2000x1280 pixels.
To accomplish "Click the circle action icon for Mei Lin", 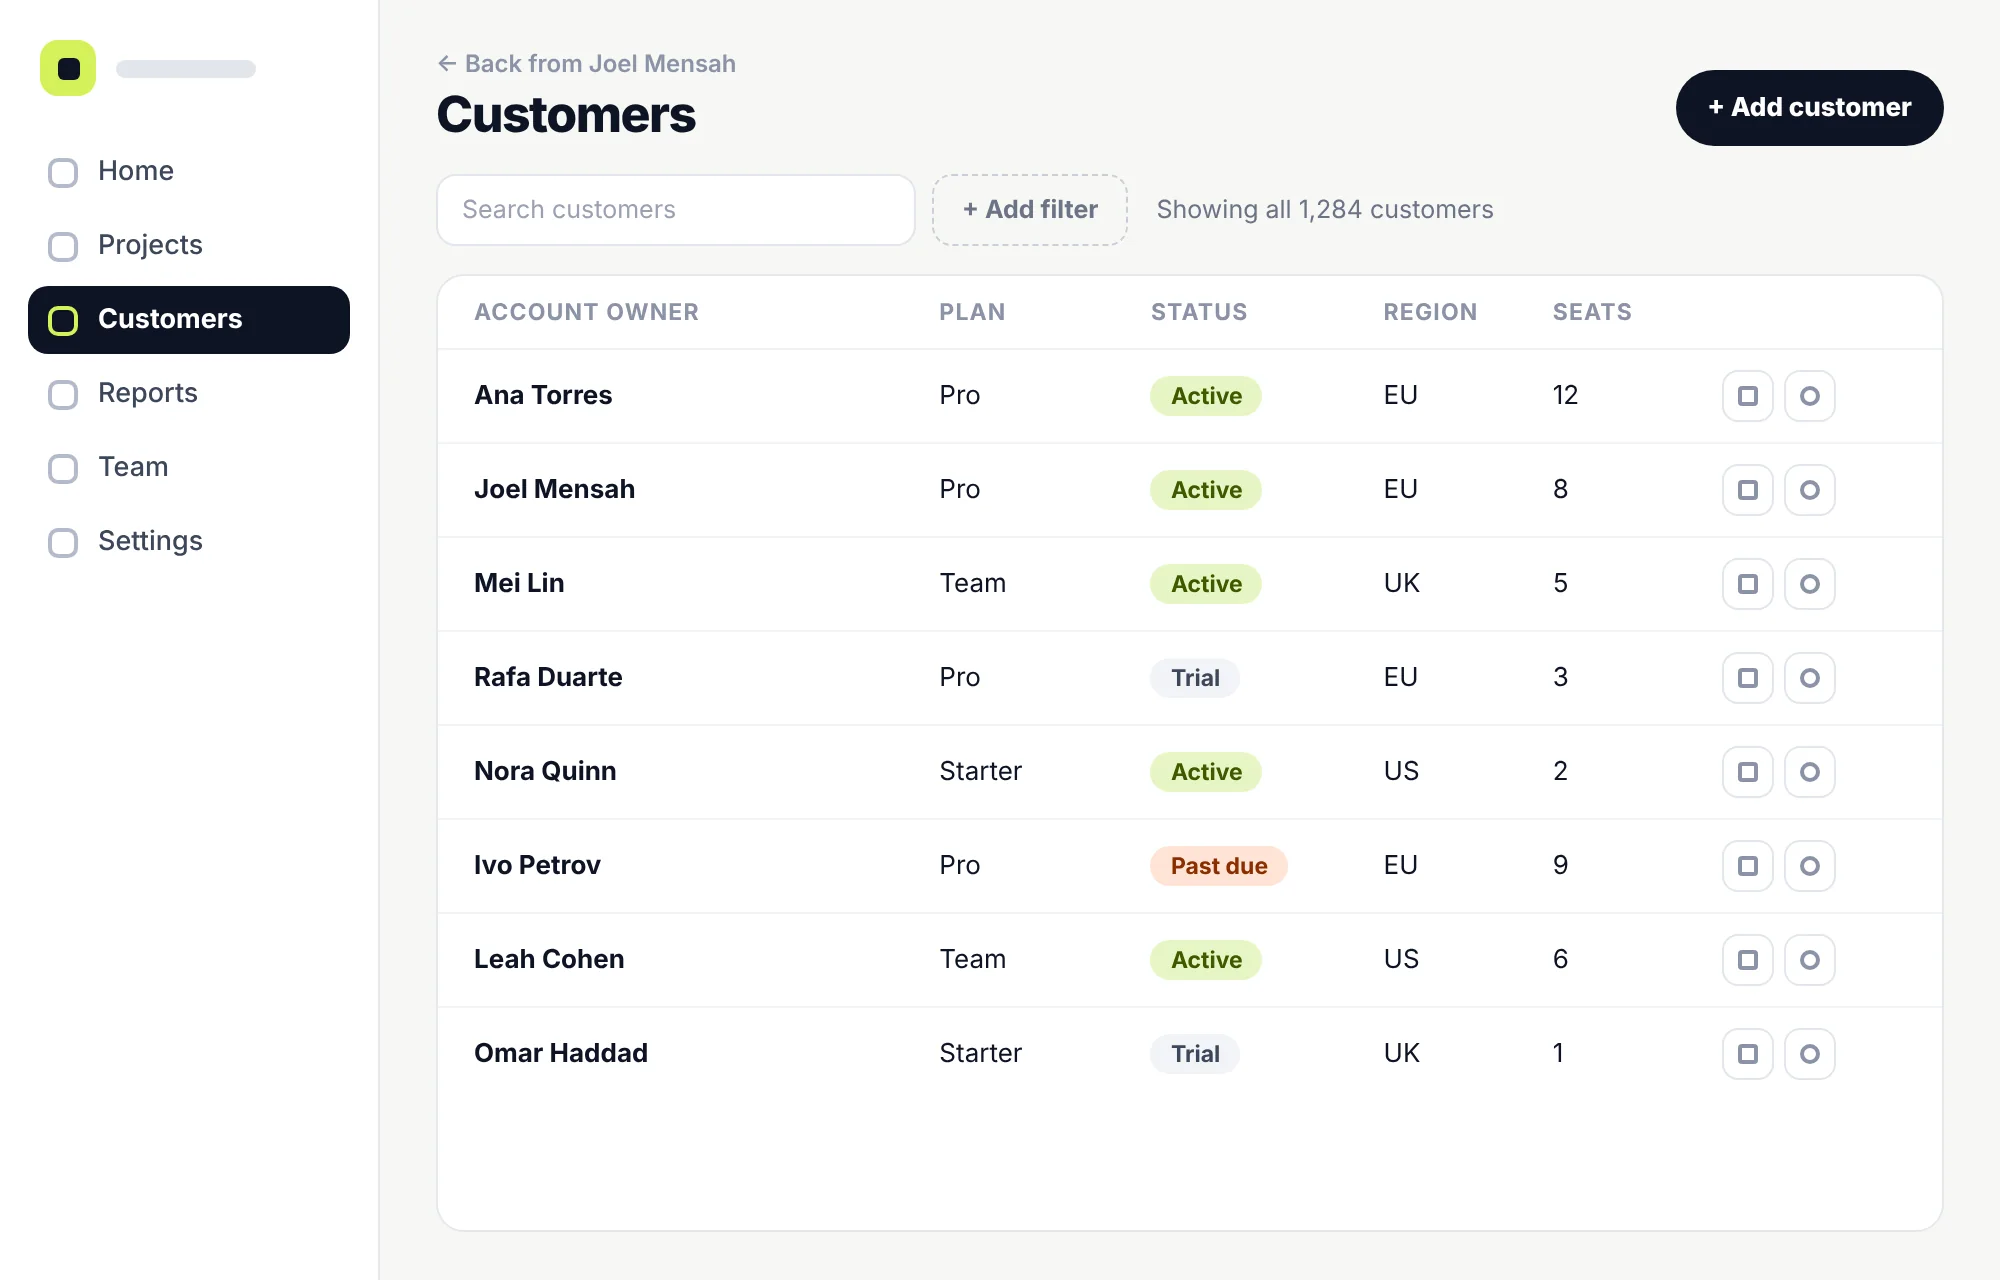I will [1809, 584].
